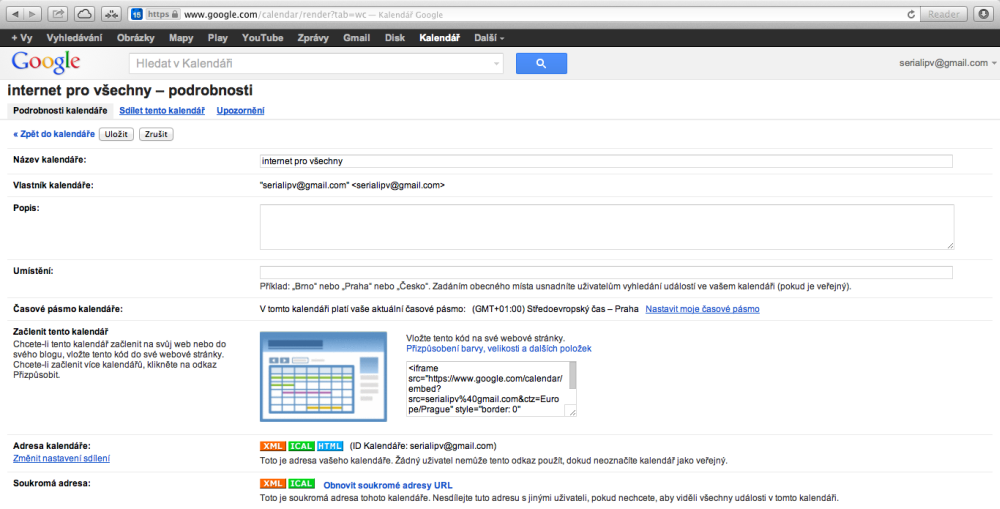Click into the Název kalendáře field
This screenshot has width=1000, height=509.
[606, 161]
